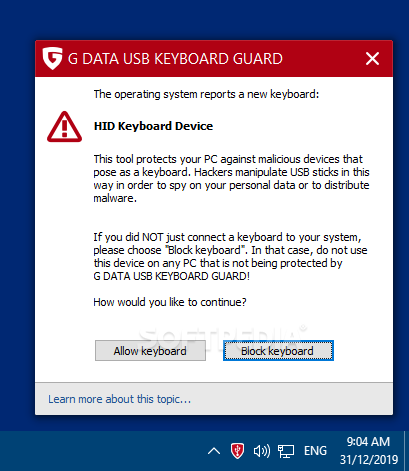This screenshot has width=409, height=471.
Task: Click the G DATA USB KEYBOARD GUARD title text
Action: (x=175, y=59)
